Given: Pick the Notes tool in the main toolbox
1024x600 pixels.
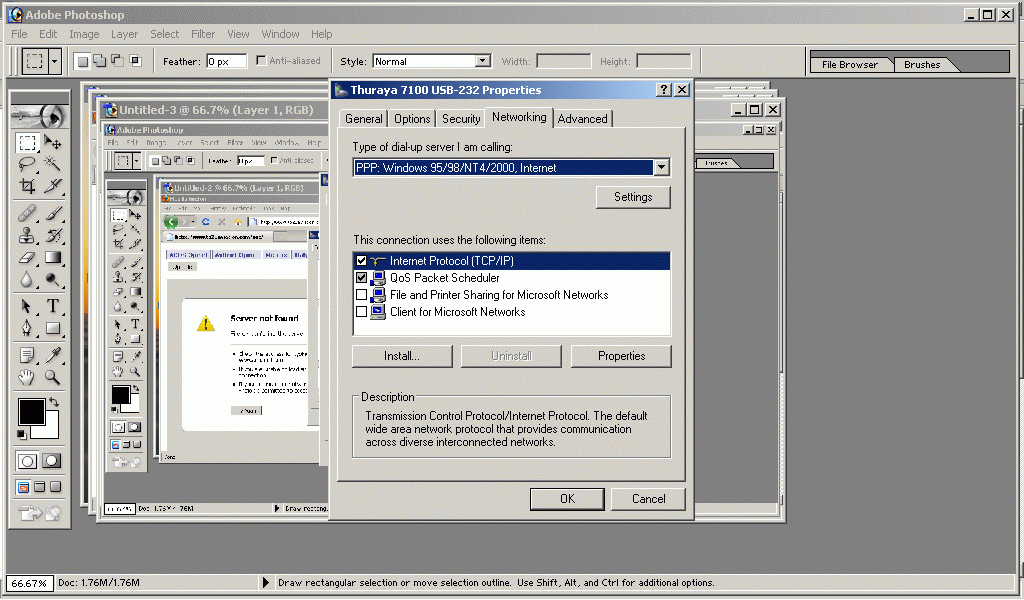Looking at the screenshot, I should pos(27,355).
